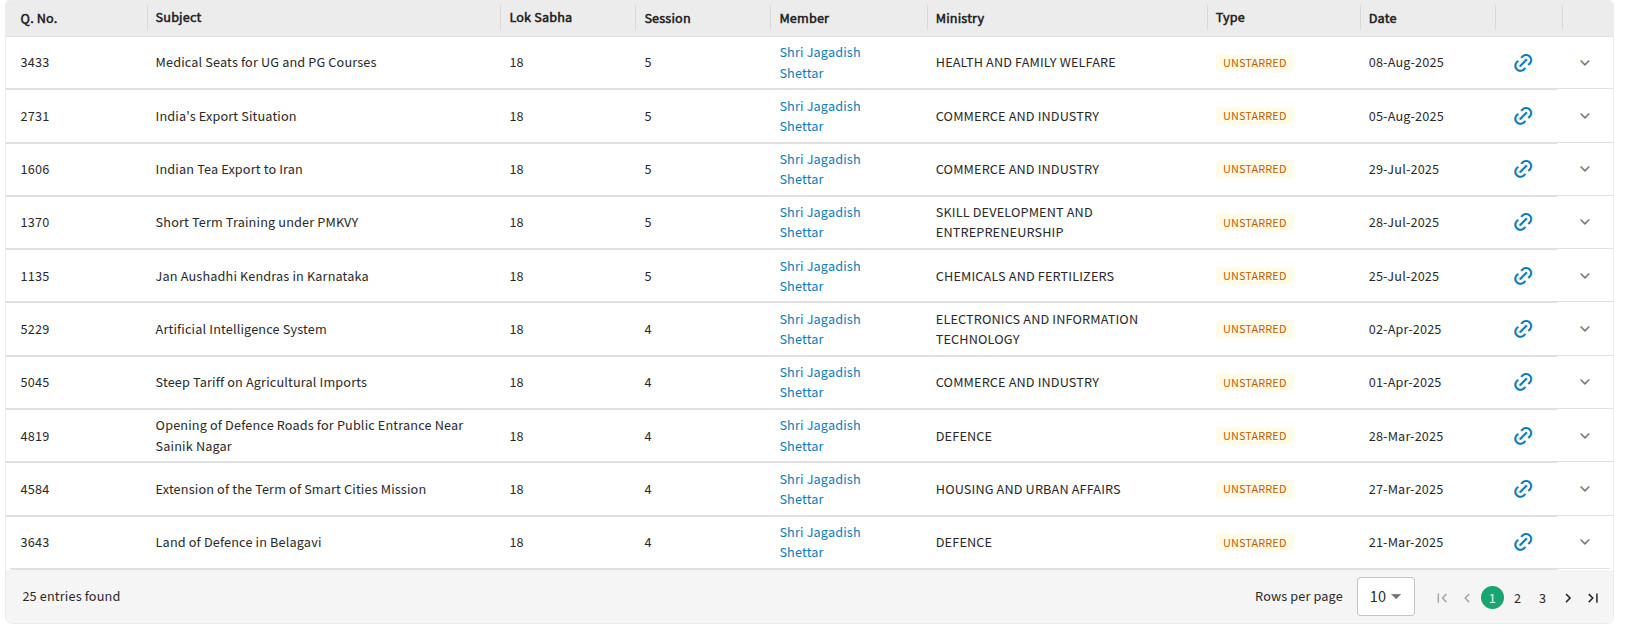Click UNSTARRED badge for question 3433
Screen dimensions: 1642x625
pos(1254,63)
